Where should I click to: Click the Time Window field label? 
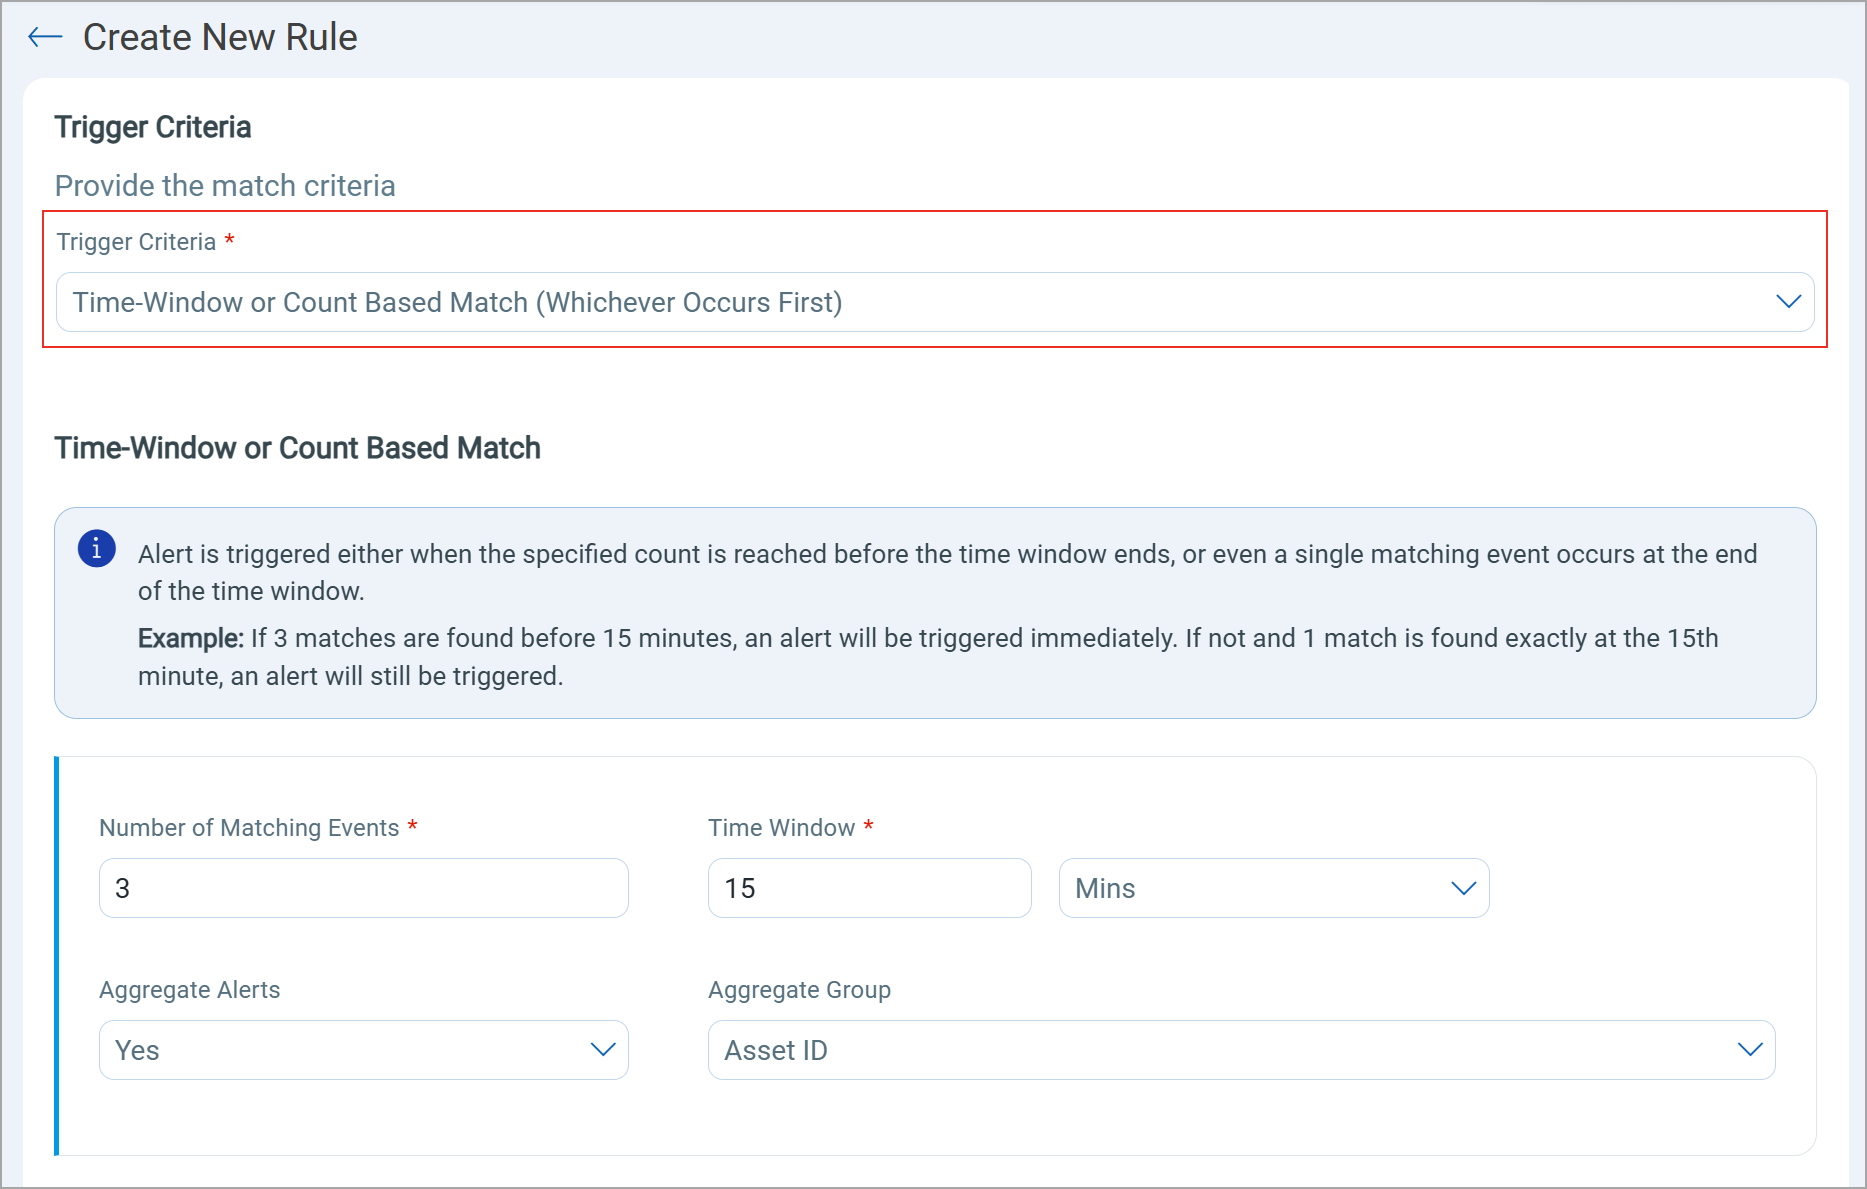pos(781,828)
